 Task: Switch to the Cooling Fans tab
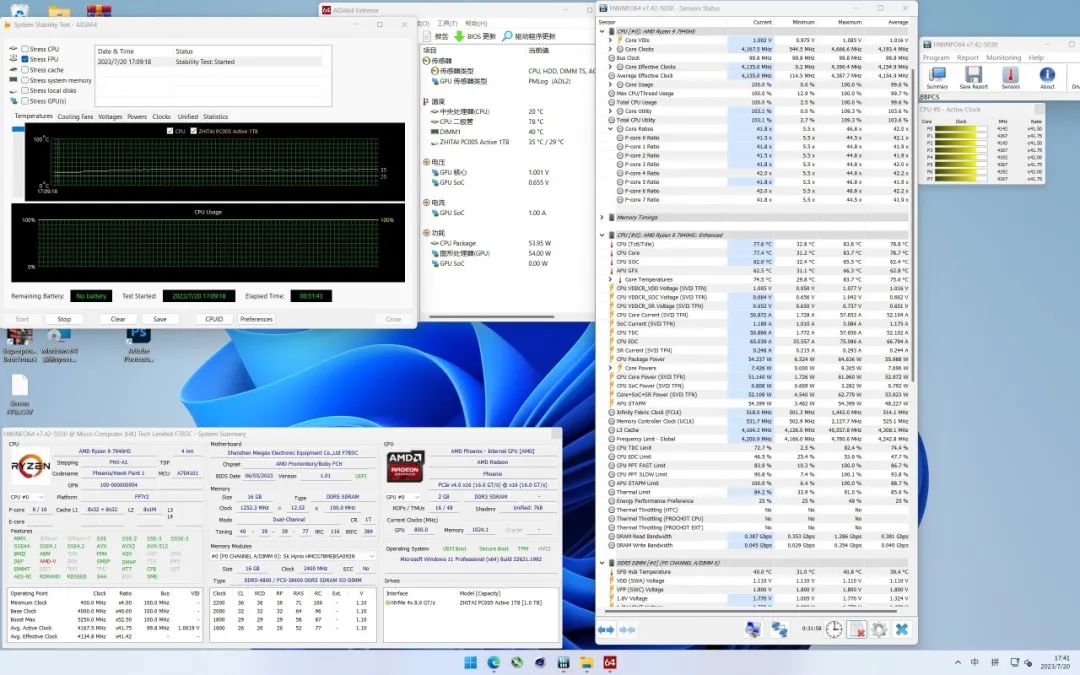pos(75,117)
